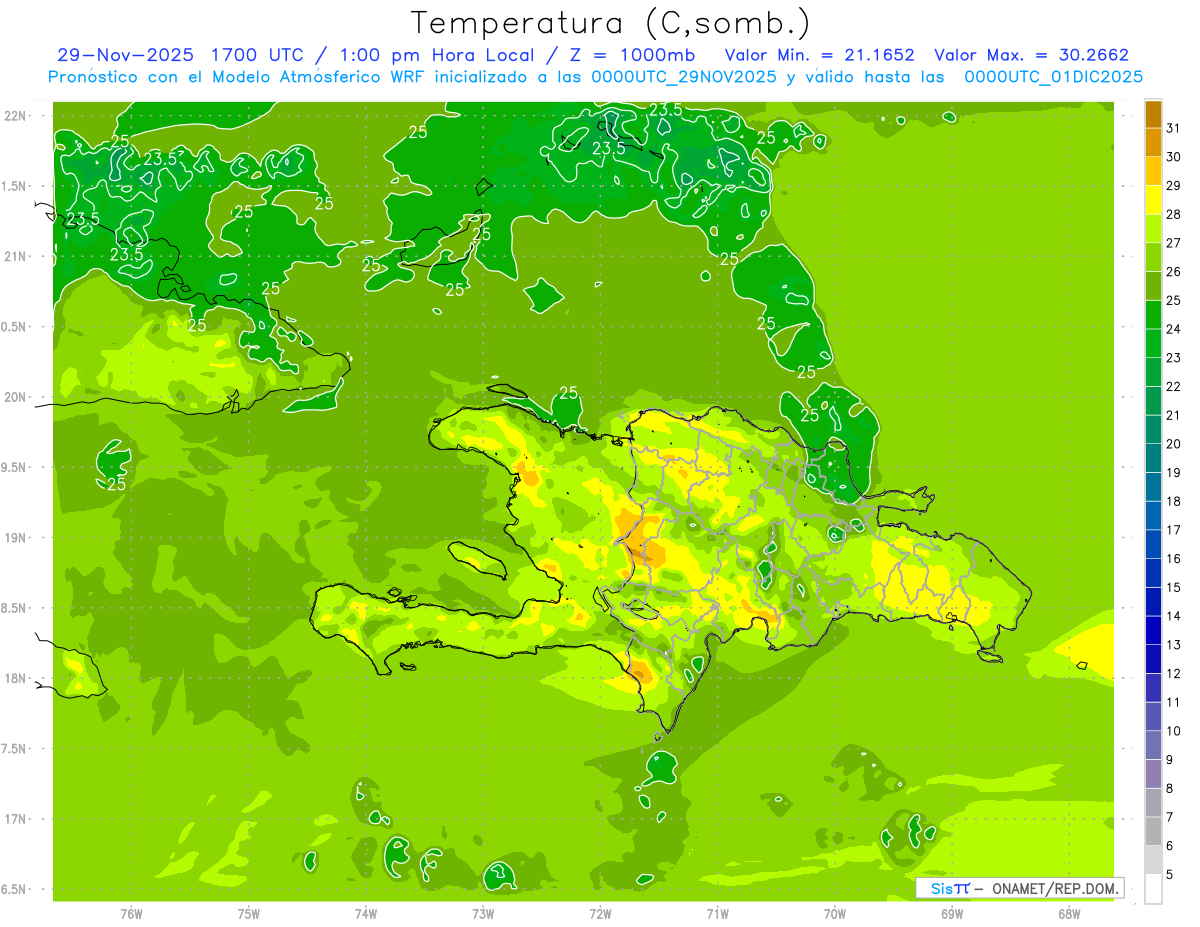The width and height of the screenshot is (1200, 927).
Task: Pick the gray swatch between 6 and 7
Action: click(1153, 832)
